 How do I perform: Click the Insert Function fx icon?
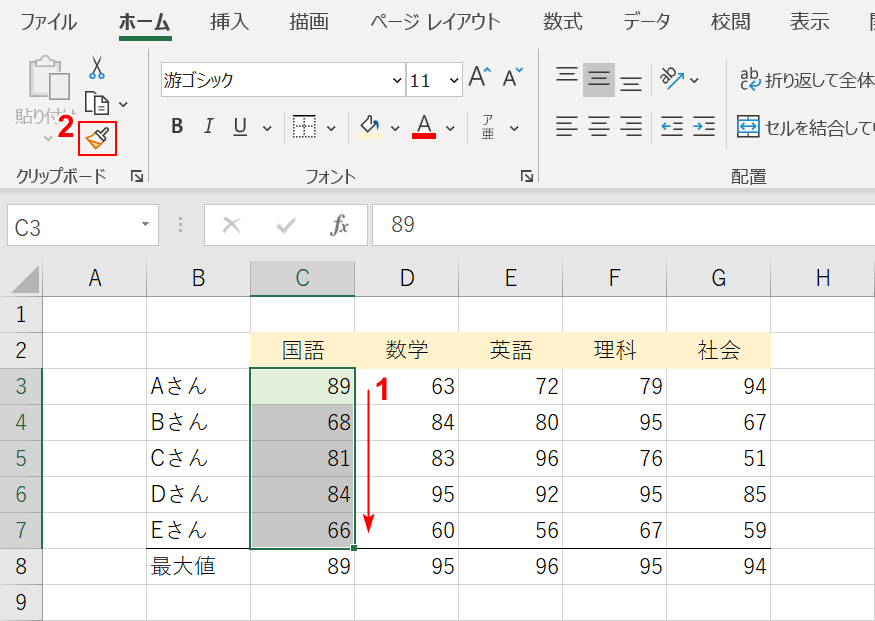[341, 224]
